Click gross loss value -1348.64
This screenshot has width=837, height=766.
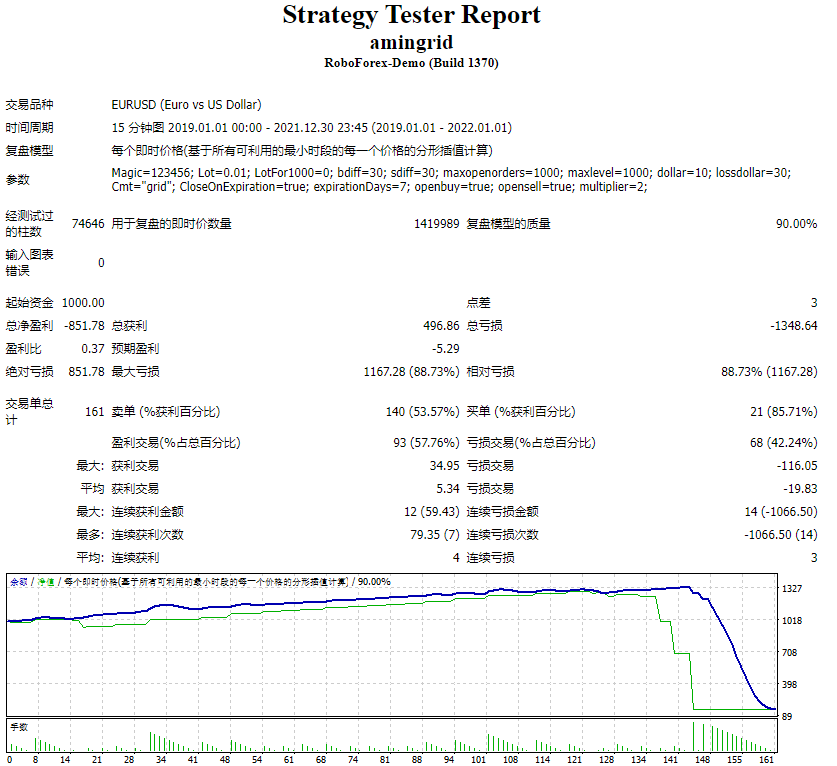[794, 326]
